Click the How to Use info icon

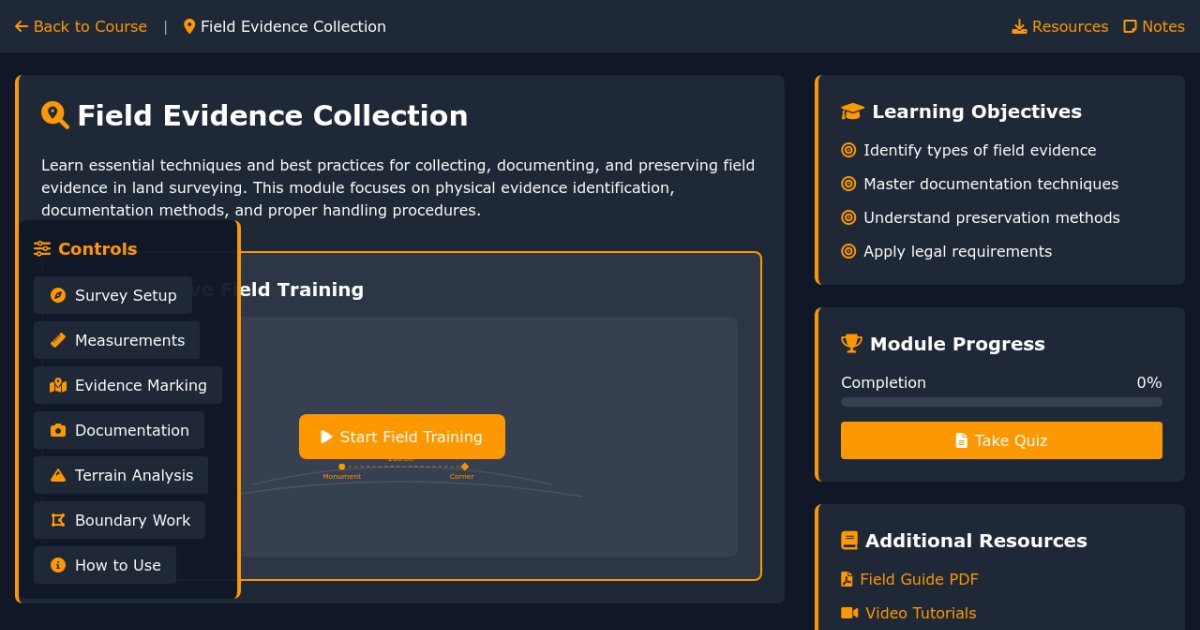click(57, 565)
